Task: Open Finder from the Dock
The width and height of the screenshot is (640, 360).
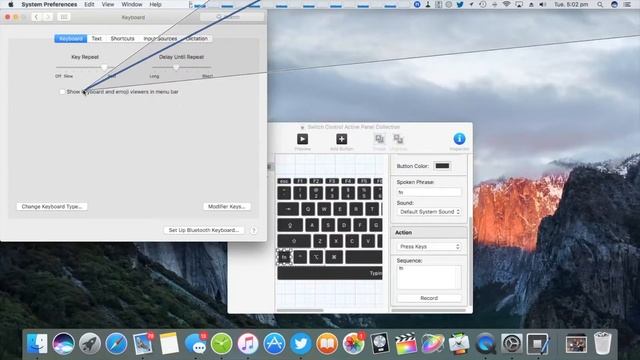Action: [x=37, y=343]
